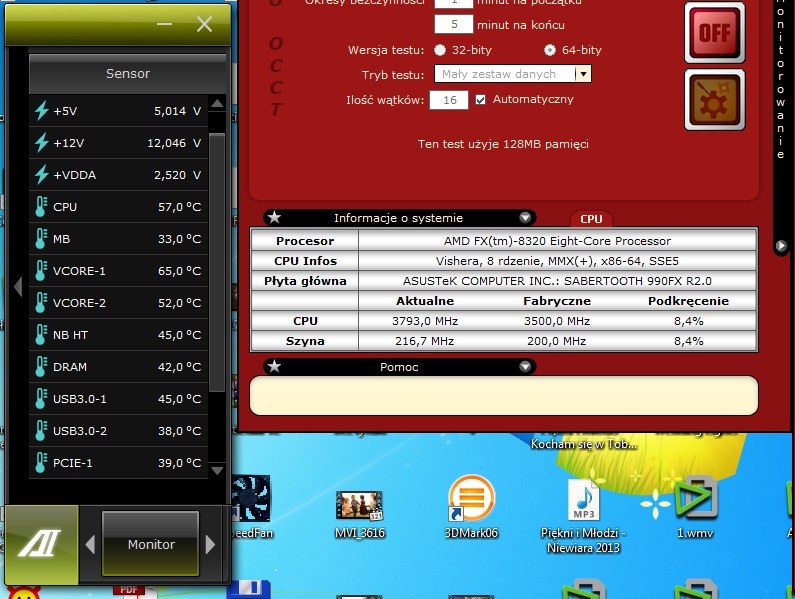Click star icon beside Pomoc

(274, 366)
